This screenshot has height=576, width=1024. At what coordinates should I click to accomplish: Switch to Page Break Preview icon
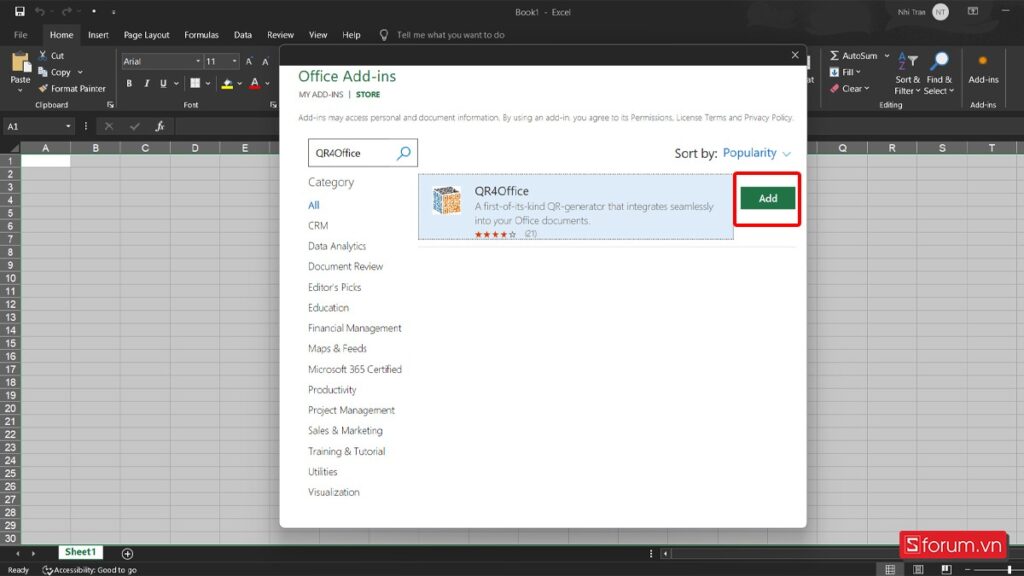(x=946, y=569)
